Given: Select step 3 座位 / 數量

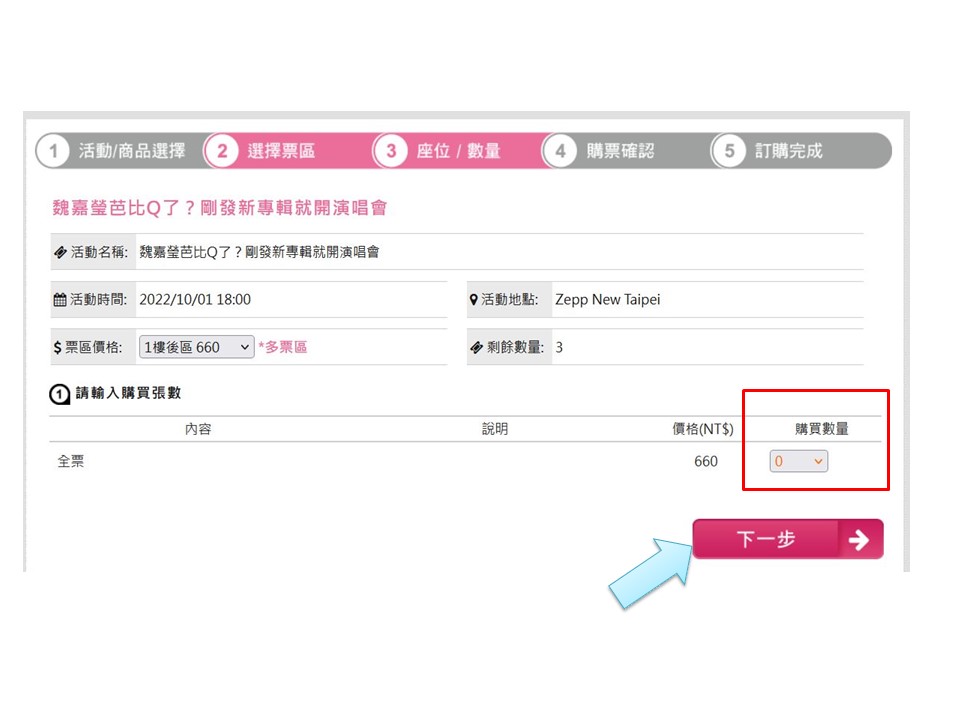Looking at the screenshot, I should [457, 151].
